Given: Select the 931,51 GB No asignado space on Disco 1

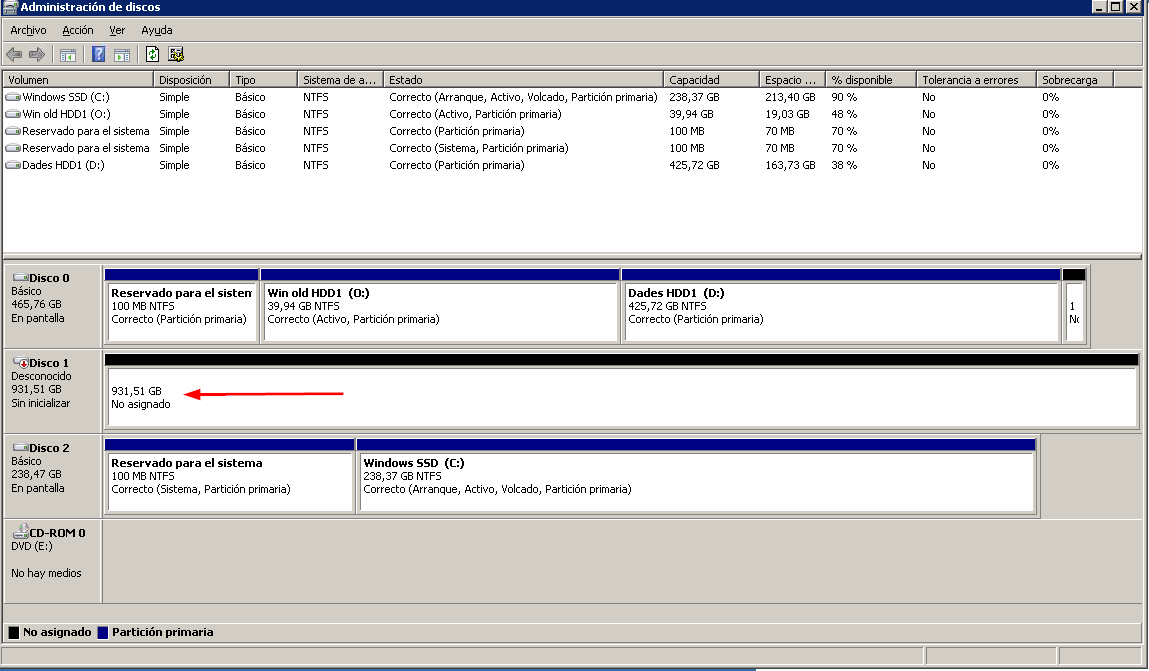Looking at the screenshot, I should click(x=621, y=391).
